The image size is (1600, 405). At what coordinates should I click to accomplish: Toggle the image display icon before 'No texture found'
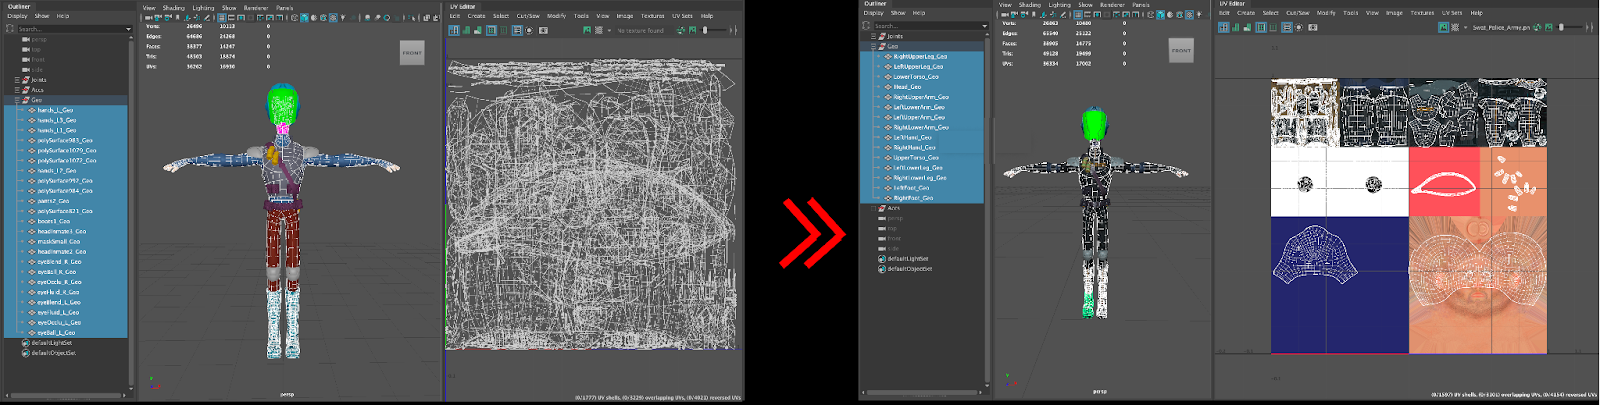pos(587,30)
